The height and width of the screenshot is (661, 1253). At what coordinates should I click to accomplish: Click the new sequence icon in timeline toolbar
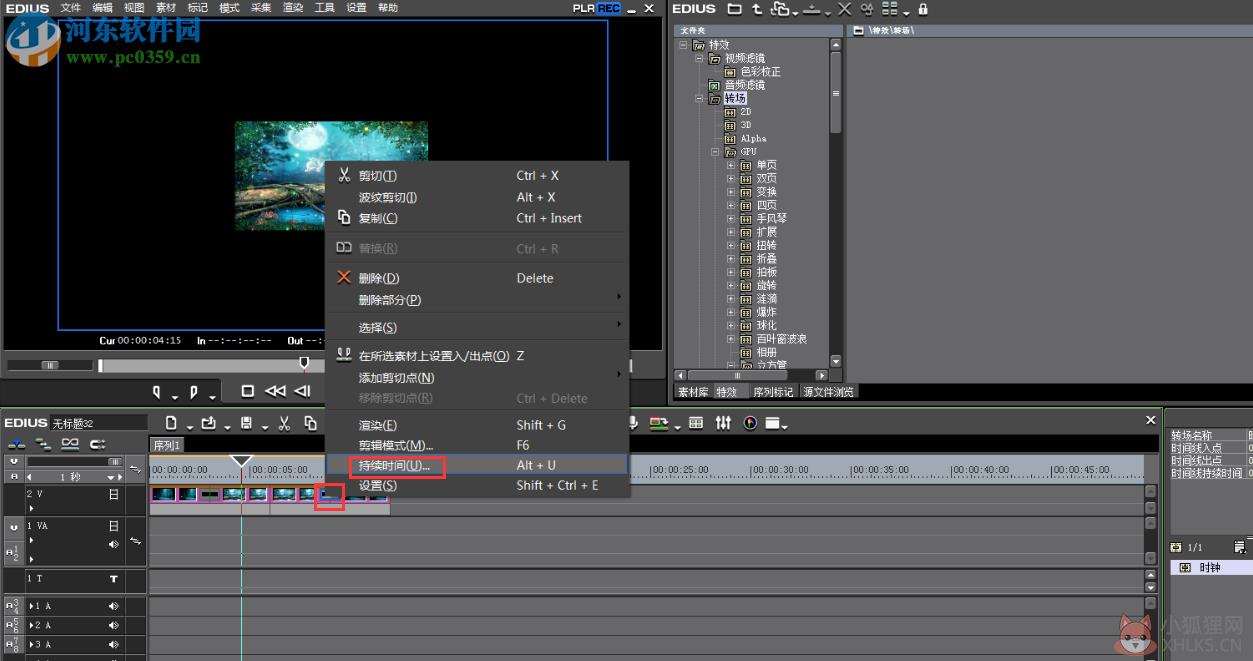pyautogui.click(x=172, y=423)
